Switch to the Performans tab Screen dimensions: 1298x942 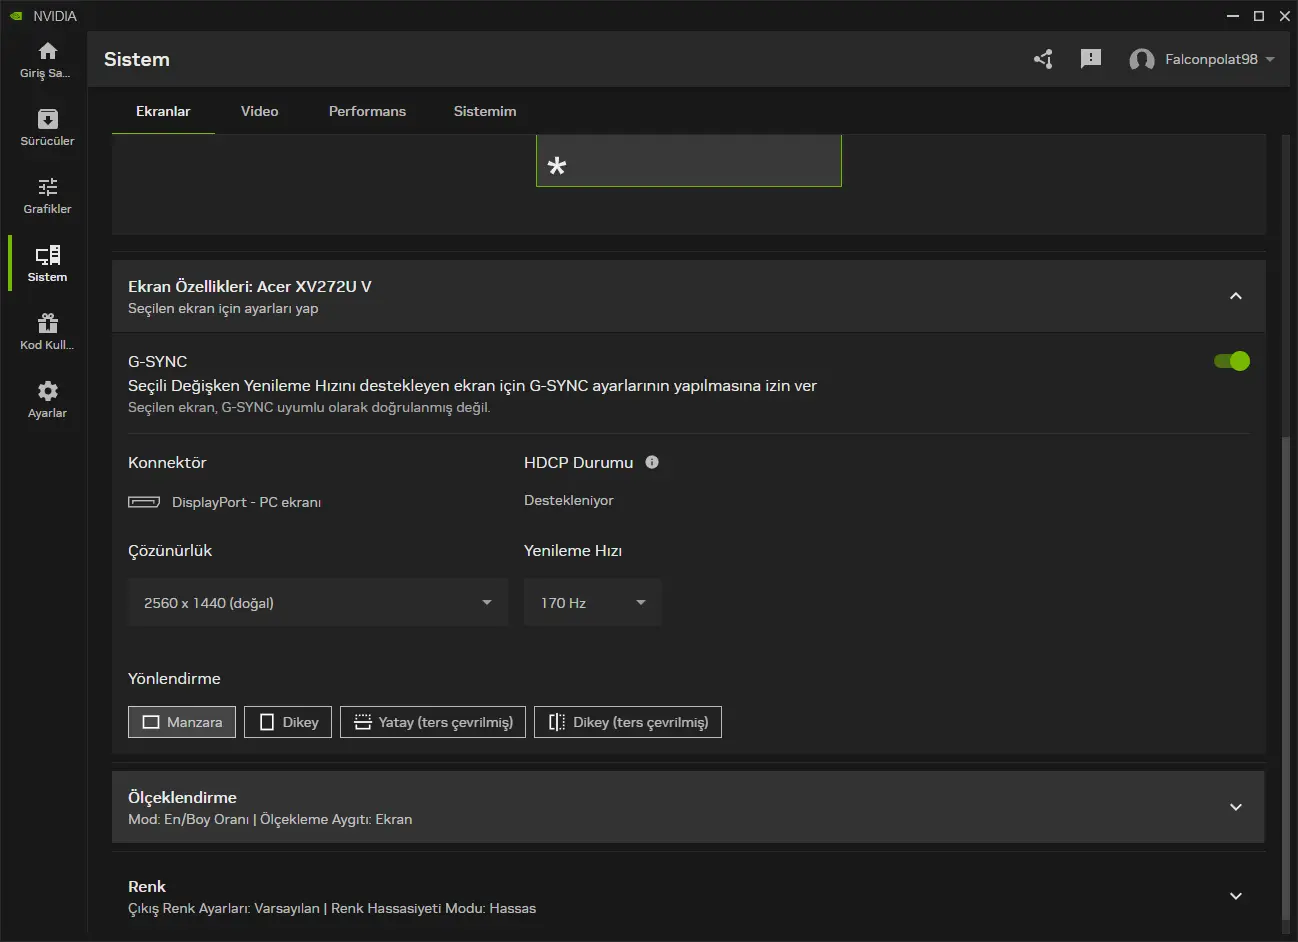[367, 111]
